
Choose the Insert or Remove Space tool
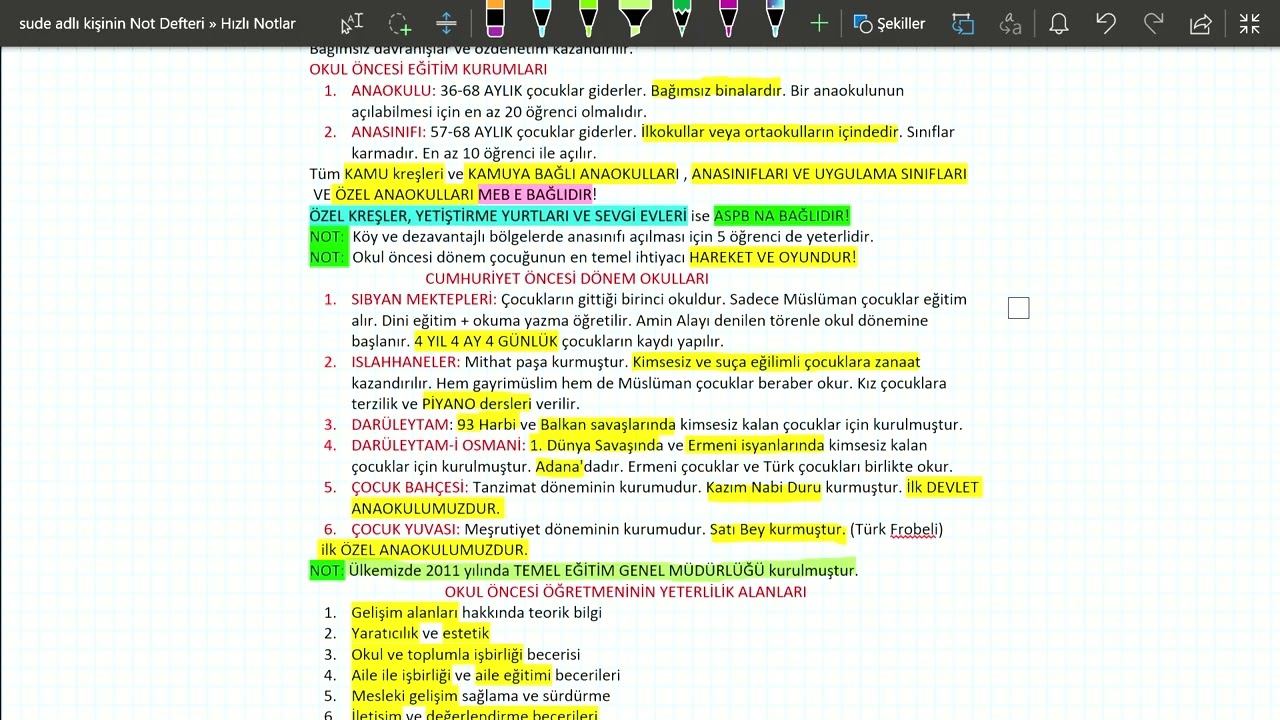(446, 23)
